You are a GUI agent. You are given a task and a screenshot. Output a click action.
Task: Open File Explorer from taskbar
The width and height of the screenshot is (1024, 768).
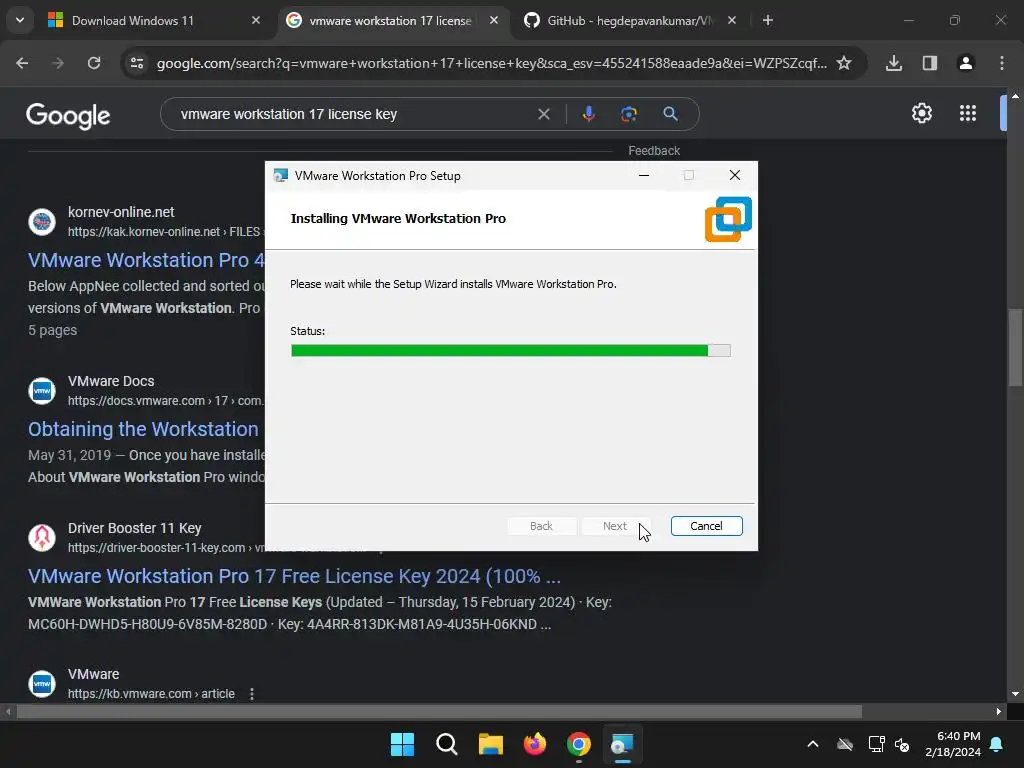coord(490,744)
